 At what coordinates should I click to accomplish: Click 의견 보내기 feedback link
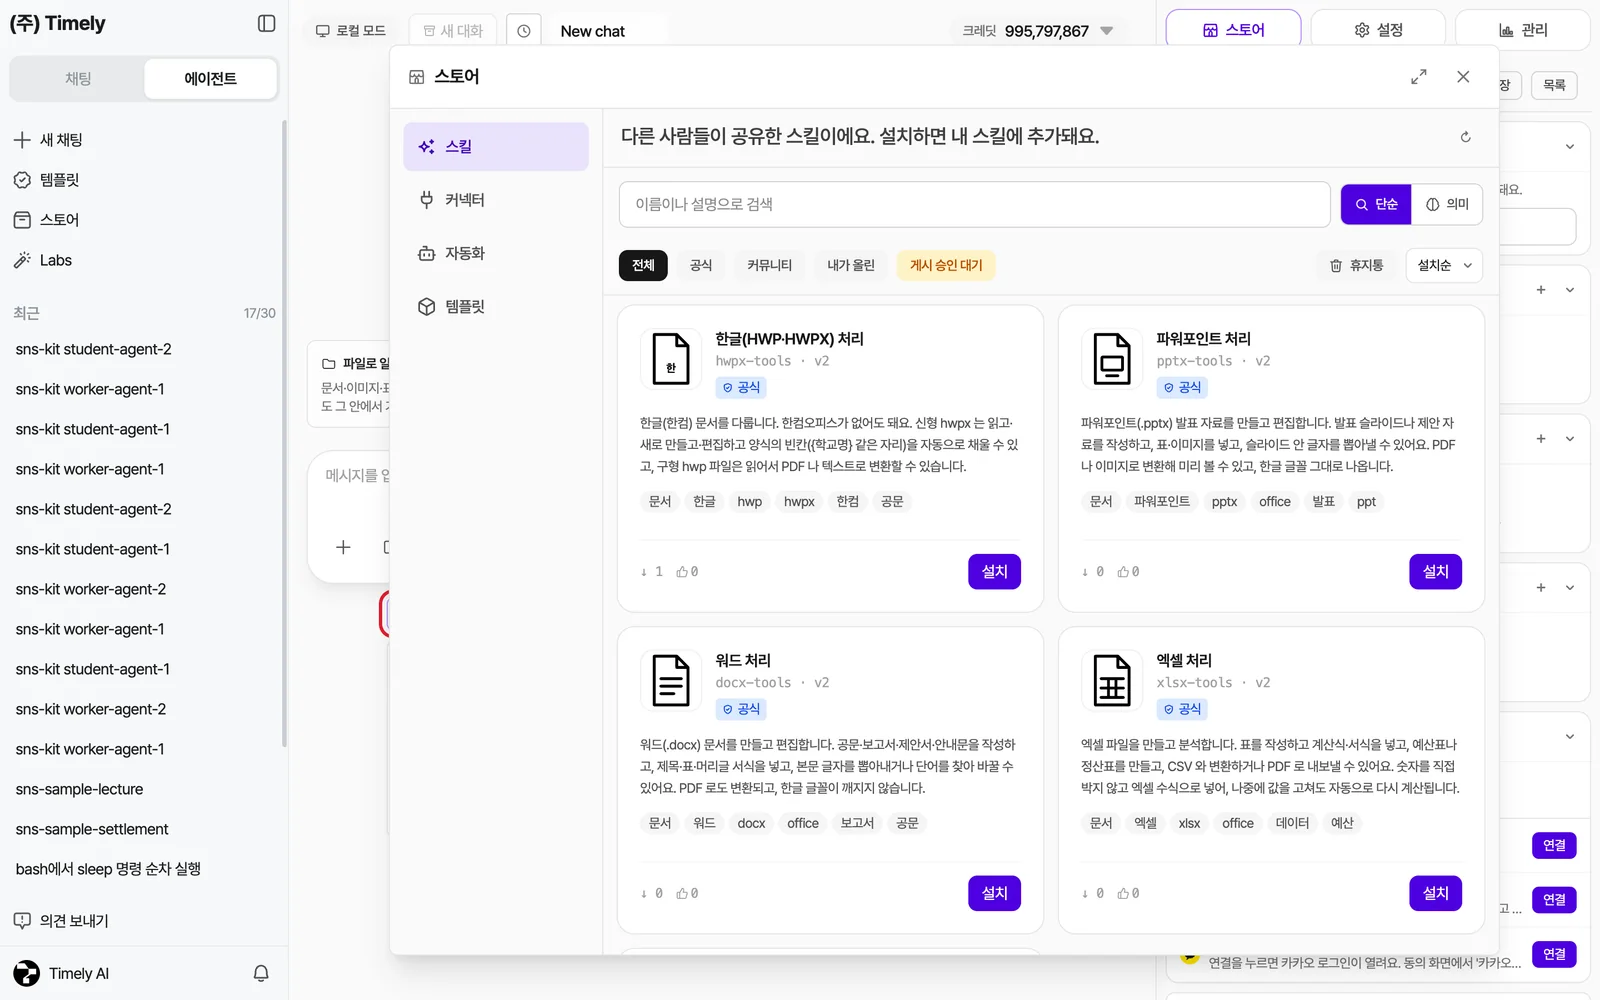pyautogui.click(x=61, y=921)
